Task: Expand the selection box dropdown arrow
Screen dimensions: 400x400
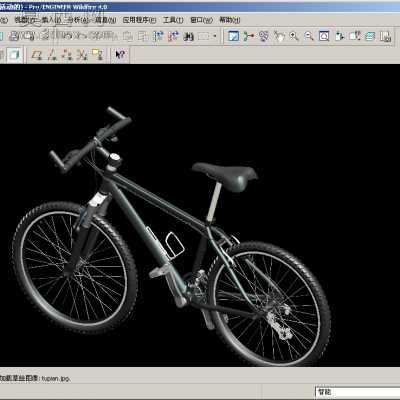Action: click(215, 36)
